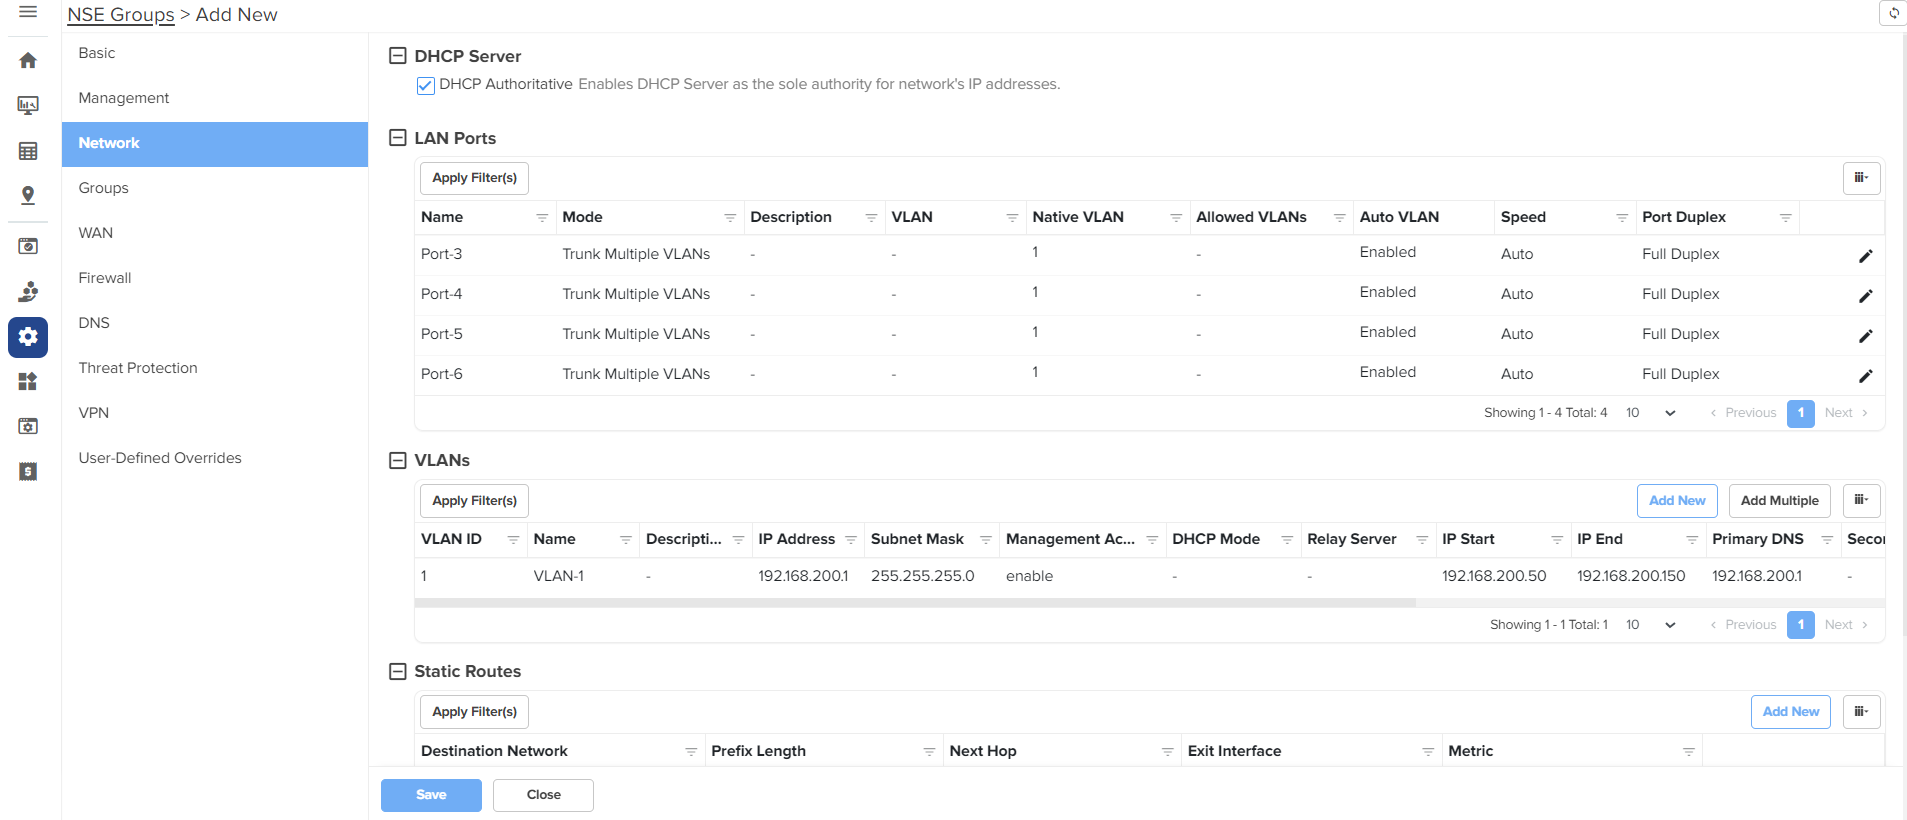Open the Firewall tab

click(x=215, y=278)
